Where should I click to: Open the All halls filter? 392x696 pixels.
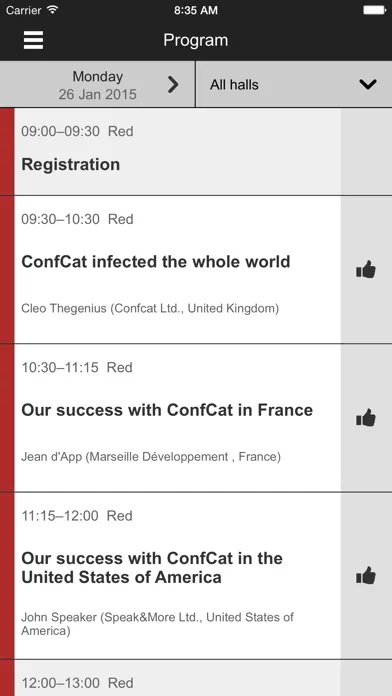tap(294, 84)
